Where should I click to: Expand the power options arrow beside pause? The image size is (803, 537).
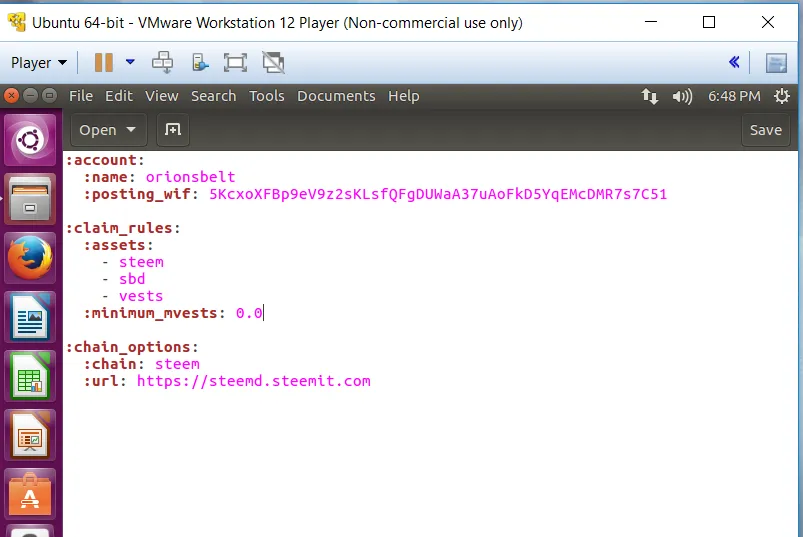pyautogui.click(x=130, y=62)
